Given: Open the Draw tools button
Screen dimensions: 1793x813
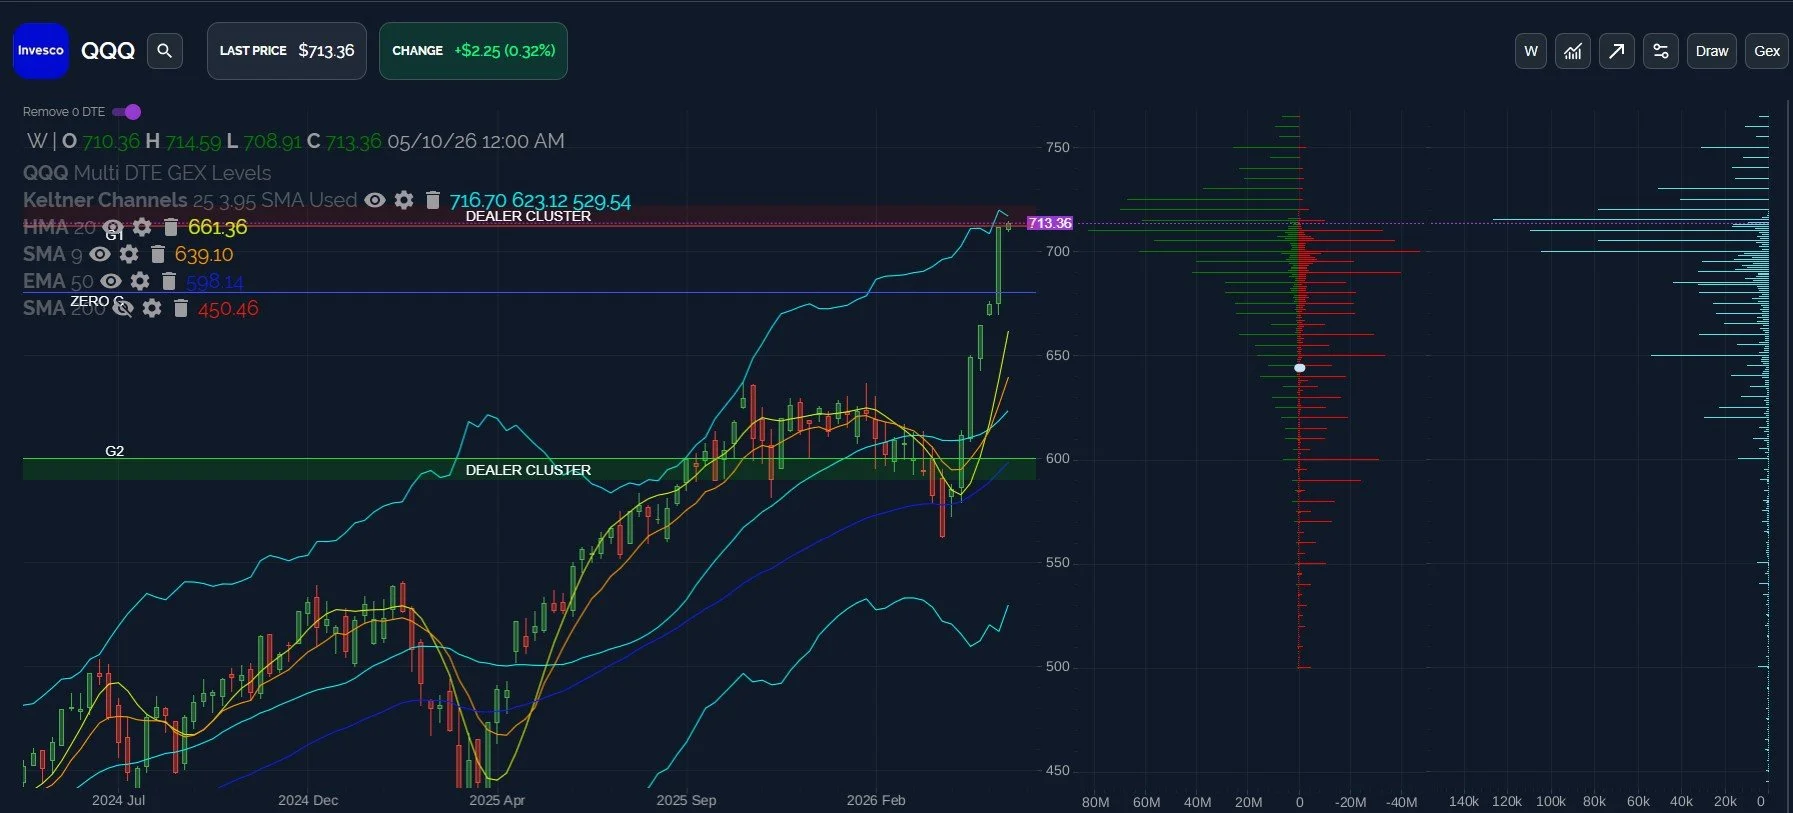Looking at the screenshot, I should [x=1712, y=51].
